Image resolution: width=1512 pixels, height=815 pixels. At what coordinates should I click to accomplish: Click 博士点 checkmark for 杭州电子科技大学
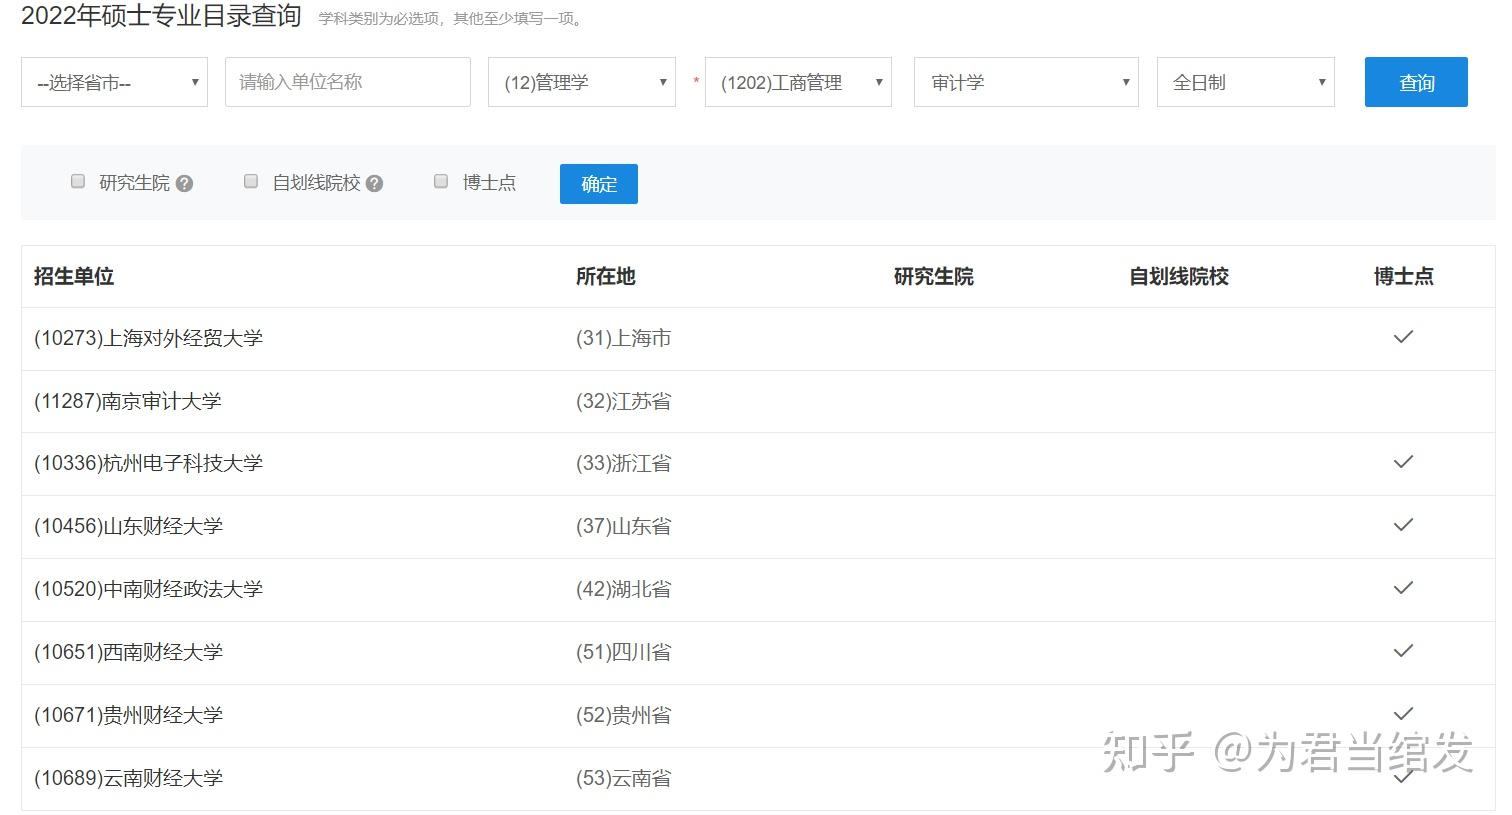pyautogui.click(x=1403, y=462)
